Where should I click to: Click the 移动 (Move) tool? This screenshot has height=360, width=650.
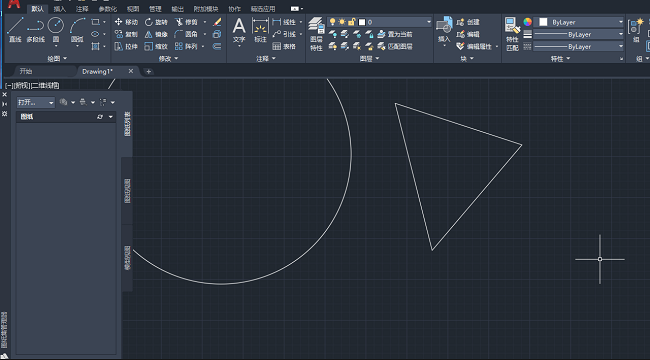pos(126,22)
